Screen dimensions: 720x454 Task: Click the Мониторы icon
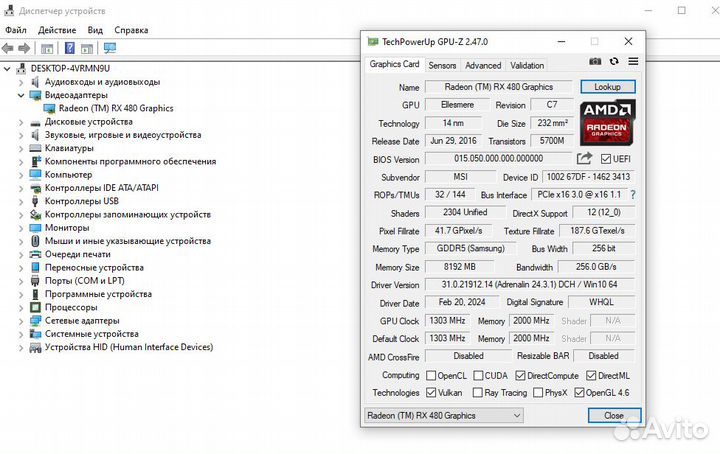click(x=35, y=228)
